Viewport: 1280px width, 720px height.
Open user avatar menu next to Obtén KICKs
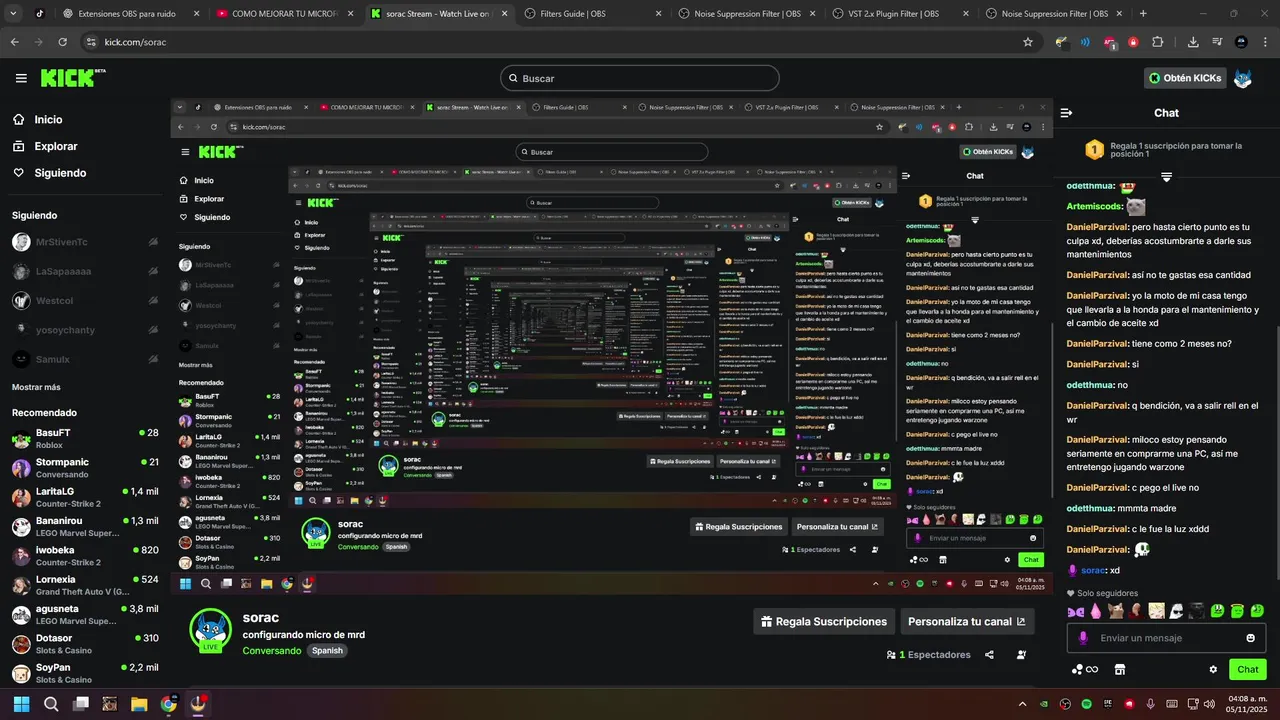click(x=1242, y=78)
